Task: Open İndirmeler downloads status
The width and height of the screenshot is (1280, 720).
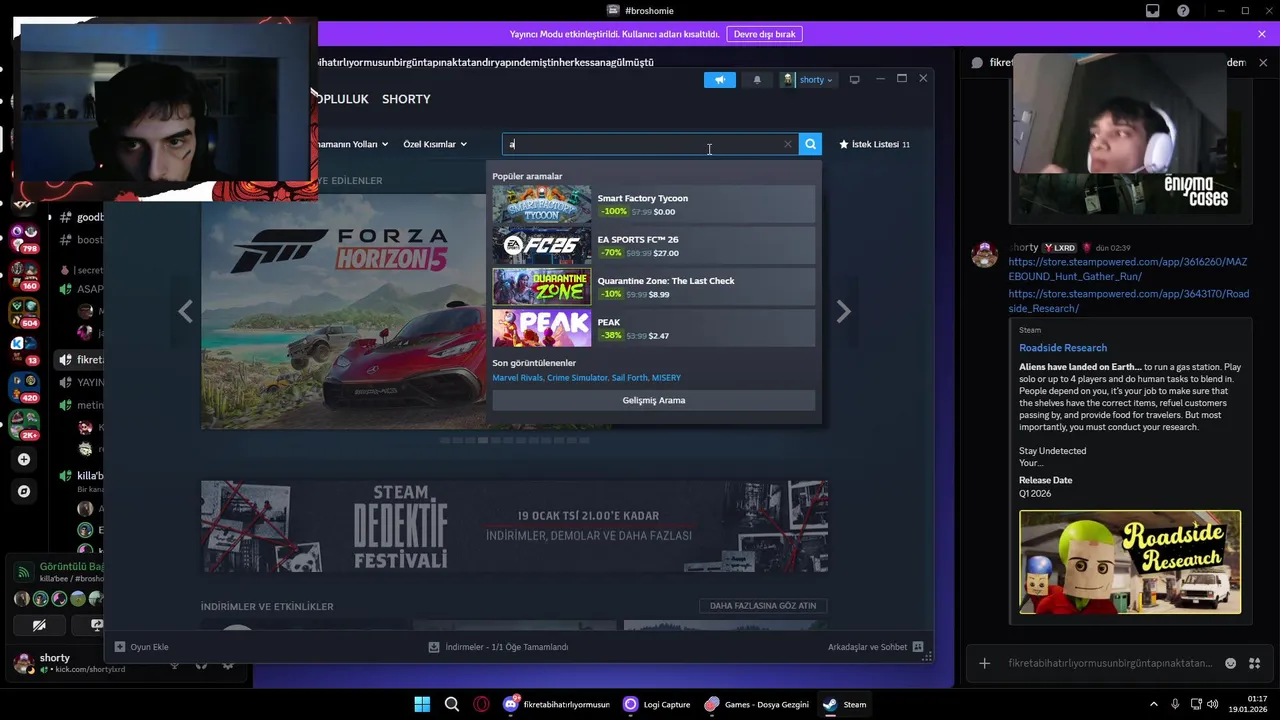Action: (498, 647)
